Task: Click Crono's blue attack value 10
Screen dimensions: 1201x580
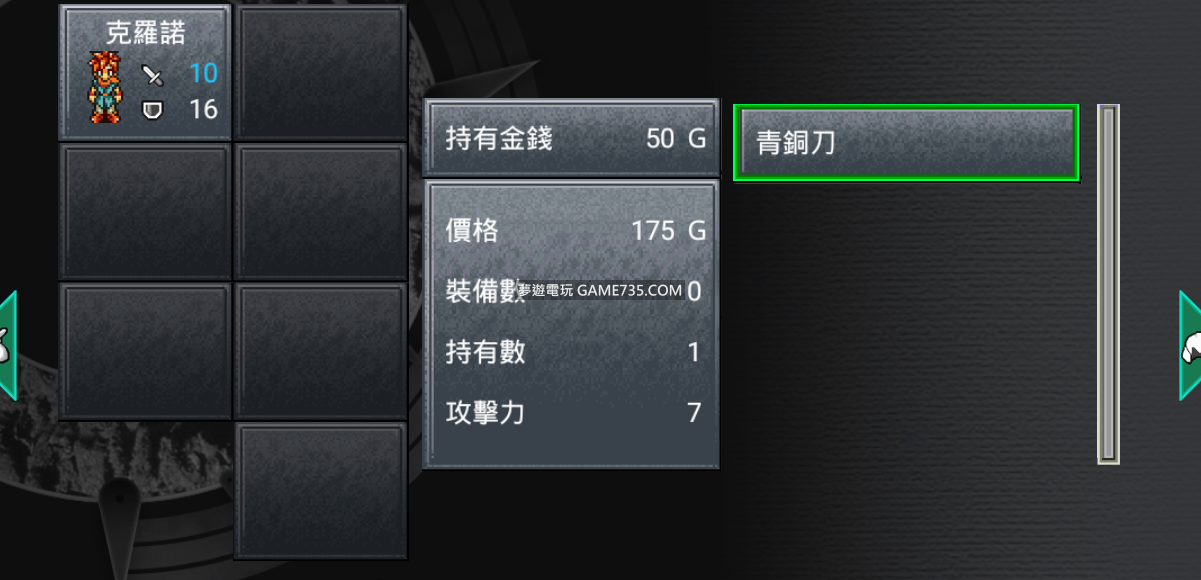Action: (x=203, y=73)
